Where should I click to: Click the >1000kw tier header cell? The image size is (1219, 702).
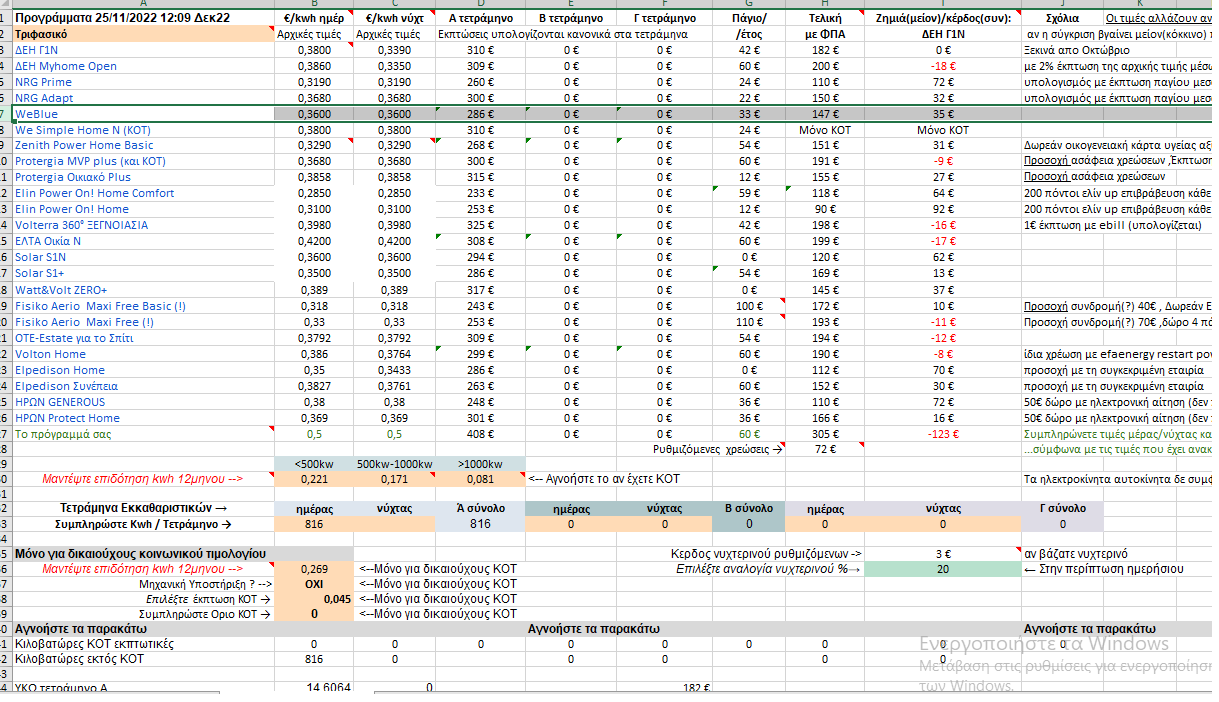coord(480,464)
